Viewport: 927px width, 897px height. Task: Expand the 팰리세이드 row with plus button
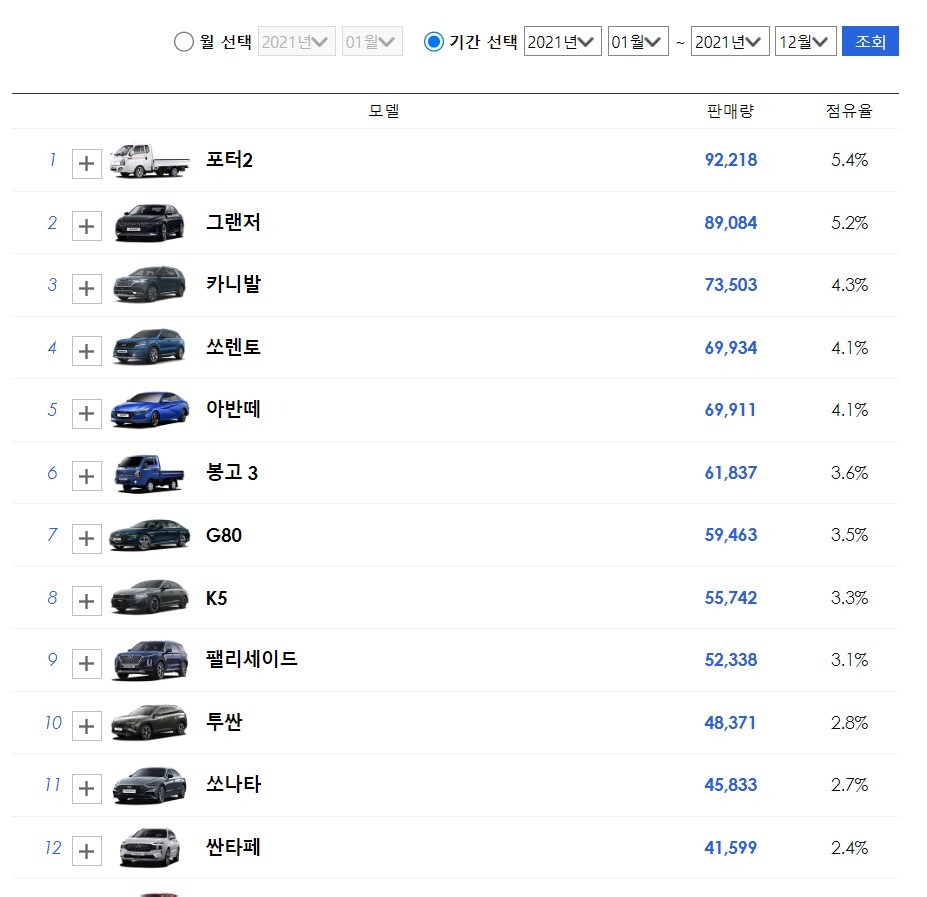pyautogui.click(x=87, y=663)
